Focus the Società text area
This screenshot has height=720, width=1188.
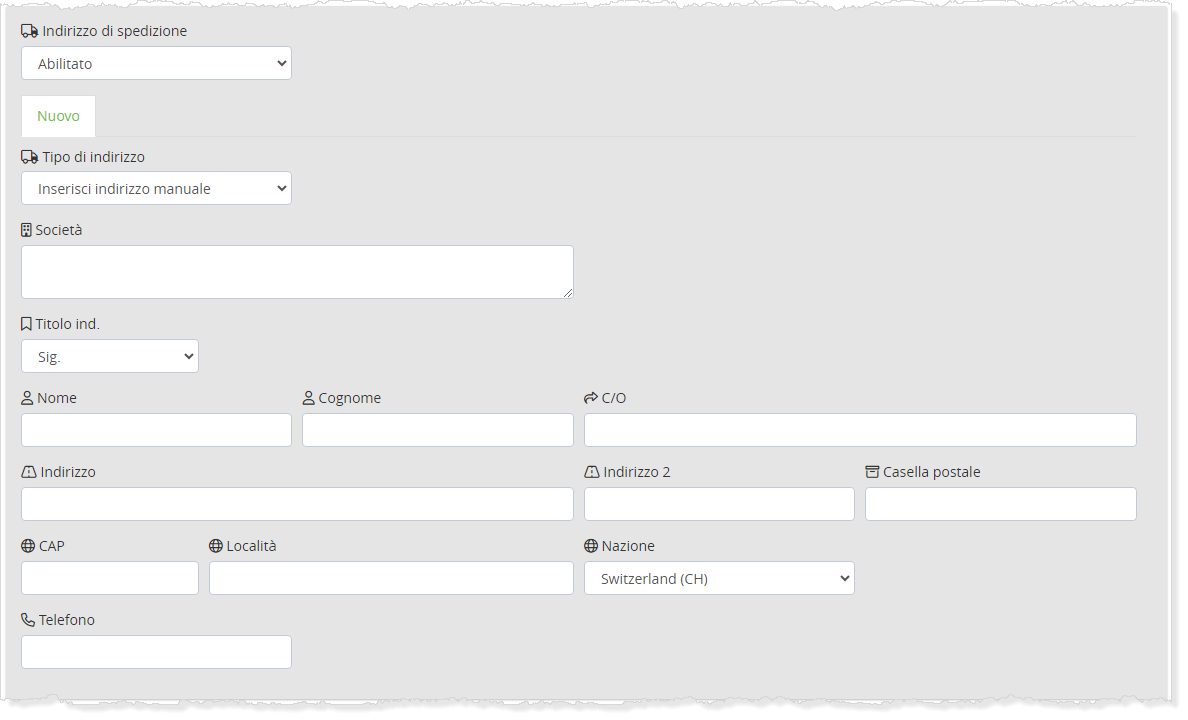tap(297, 272)
